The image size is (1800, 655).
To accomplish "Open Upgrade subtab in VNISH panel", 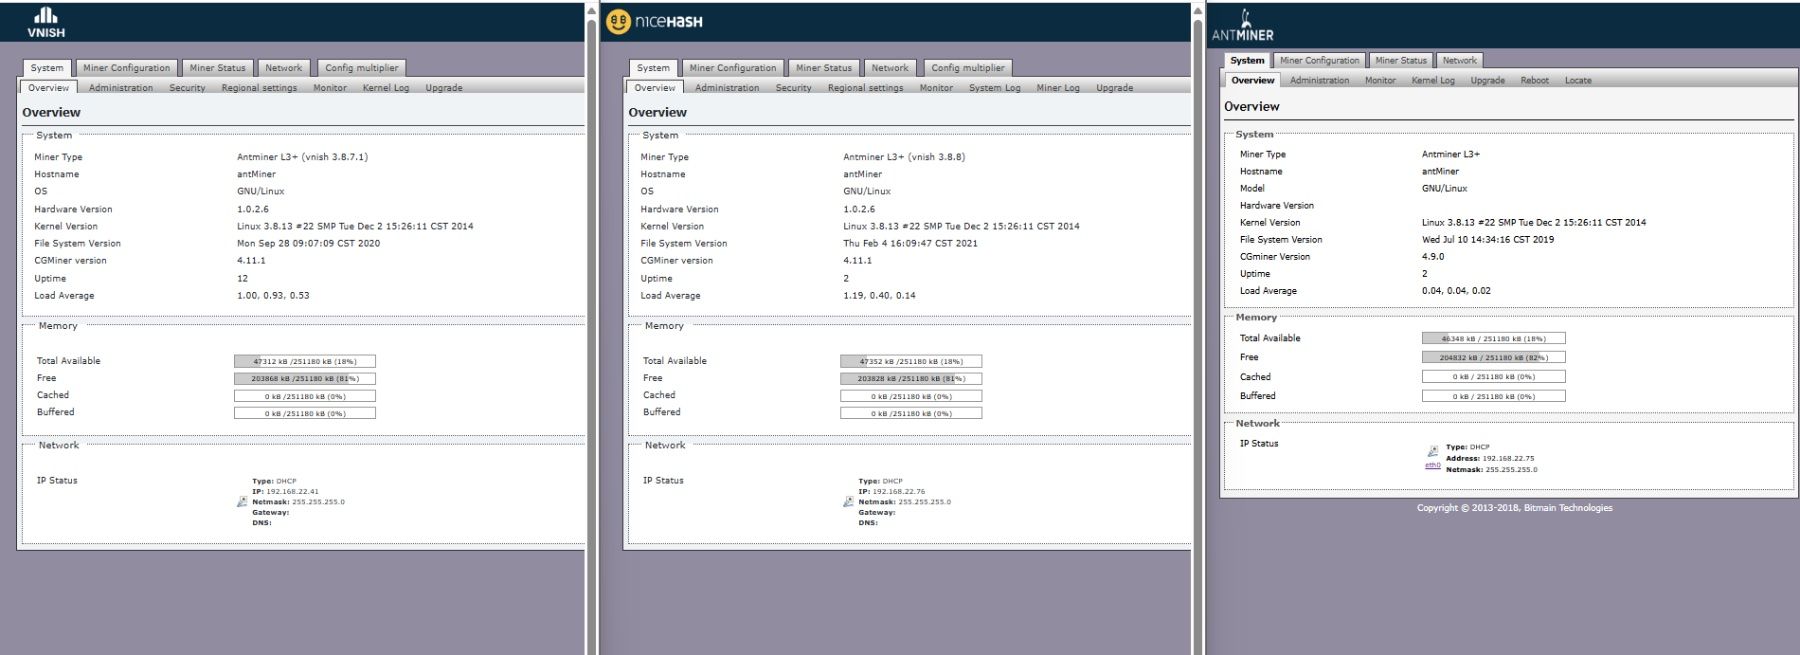I will pos(444,88).
